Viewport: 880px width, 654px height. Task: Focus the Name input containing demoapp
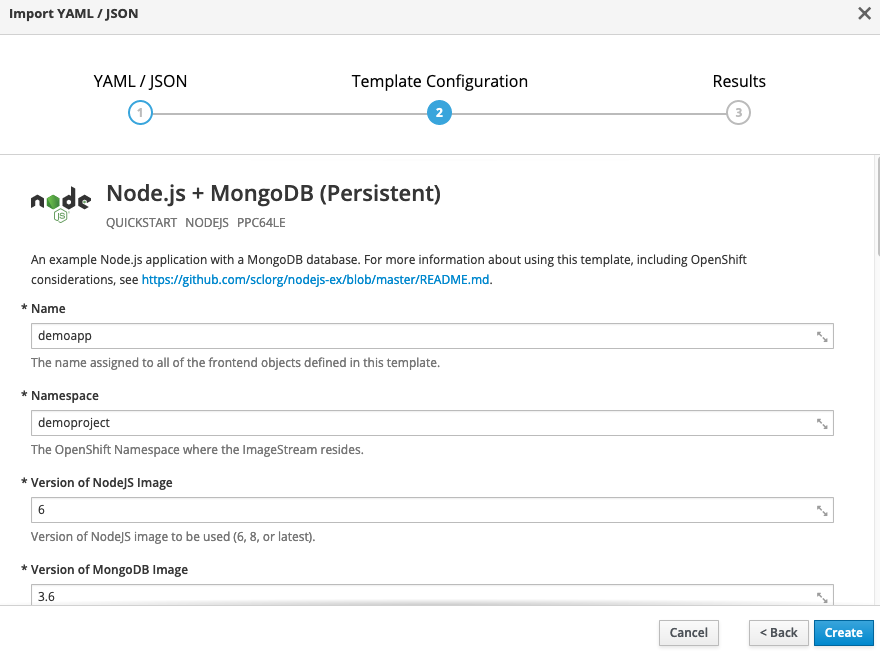[x=432, y=336]
